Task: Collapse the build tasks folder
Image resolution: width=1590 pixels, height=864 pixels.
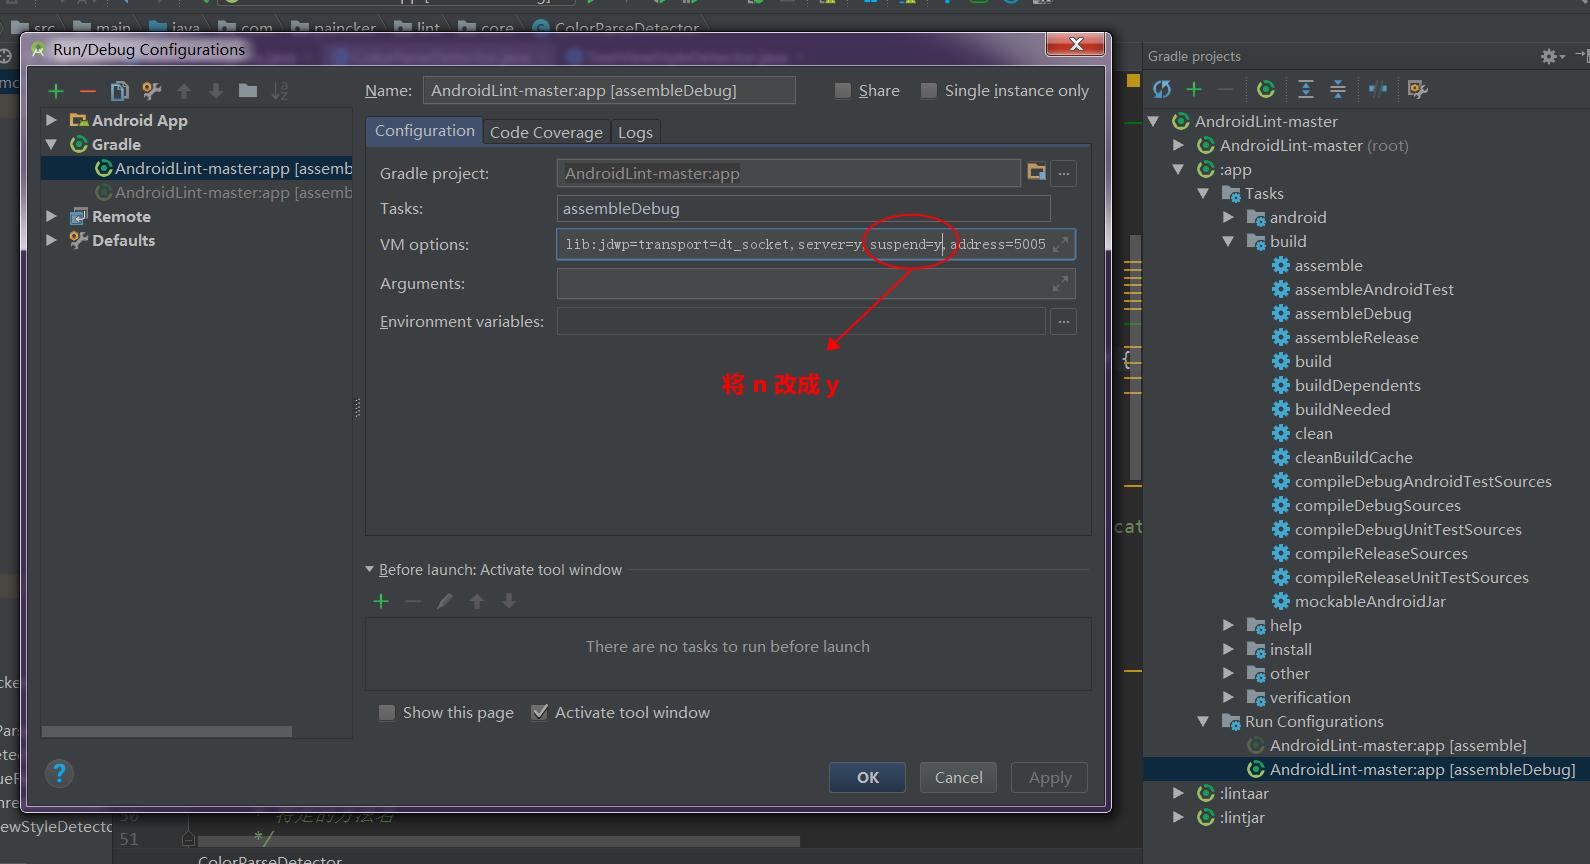Action: tap(1228, 241)
